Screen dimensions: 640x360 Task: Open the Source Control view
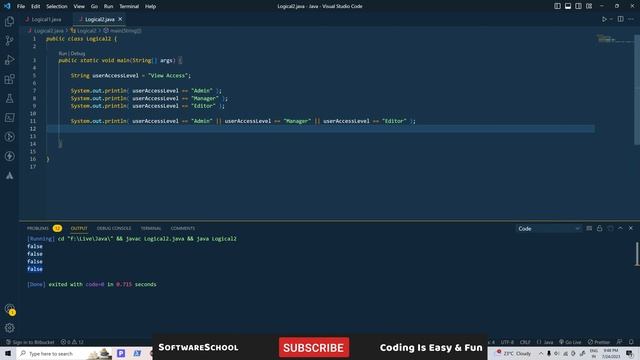click(x=9, y=40)
